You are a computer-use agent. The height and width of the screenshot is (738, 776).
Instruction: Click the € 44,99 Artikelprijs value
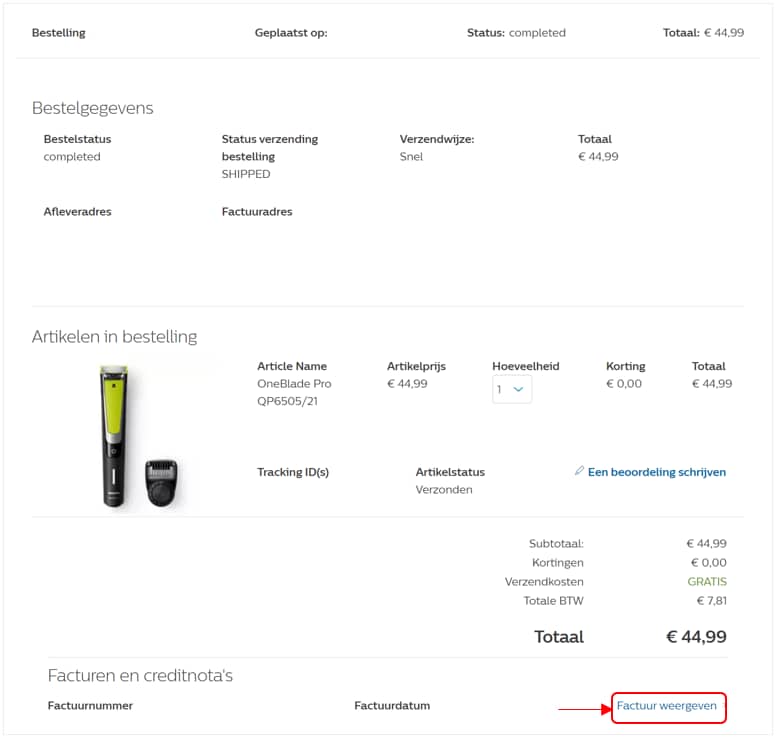(407, 384)
